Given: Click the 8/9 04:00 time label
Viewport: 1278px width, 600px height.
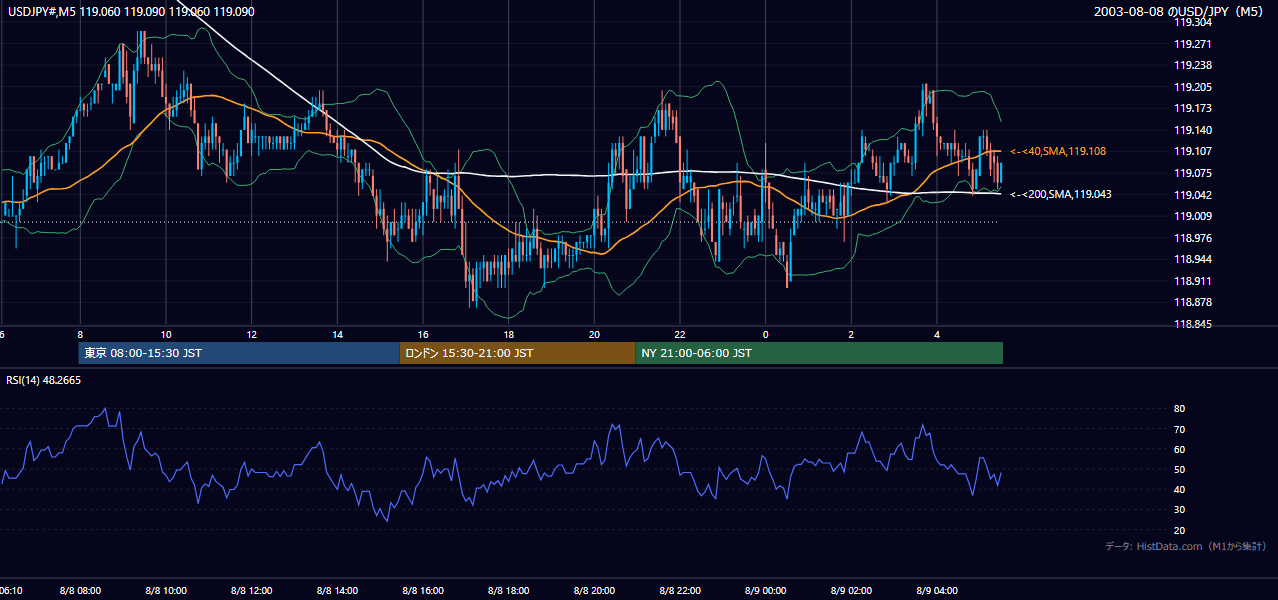Looking at the screenshot, I should pos(937,591).
